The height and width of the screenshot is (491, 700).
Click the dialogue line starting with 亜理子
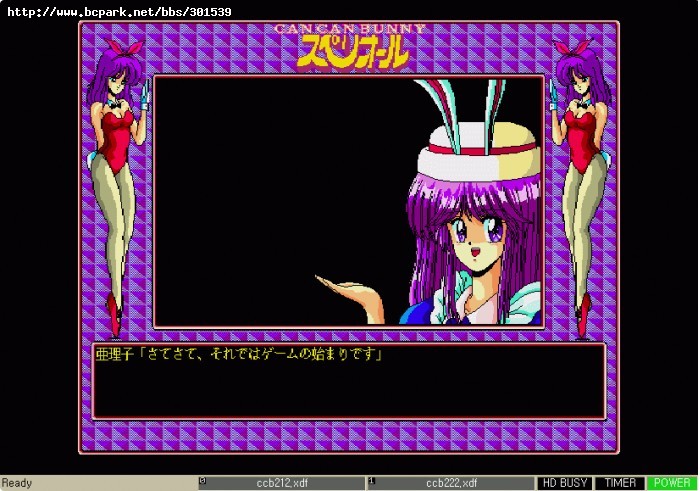(x=239, y=354)
